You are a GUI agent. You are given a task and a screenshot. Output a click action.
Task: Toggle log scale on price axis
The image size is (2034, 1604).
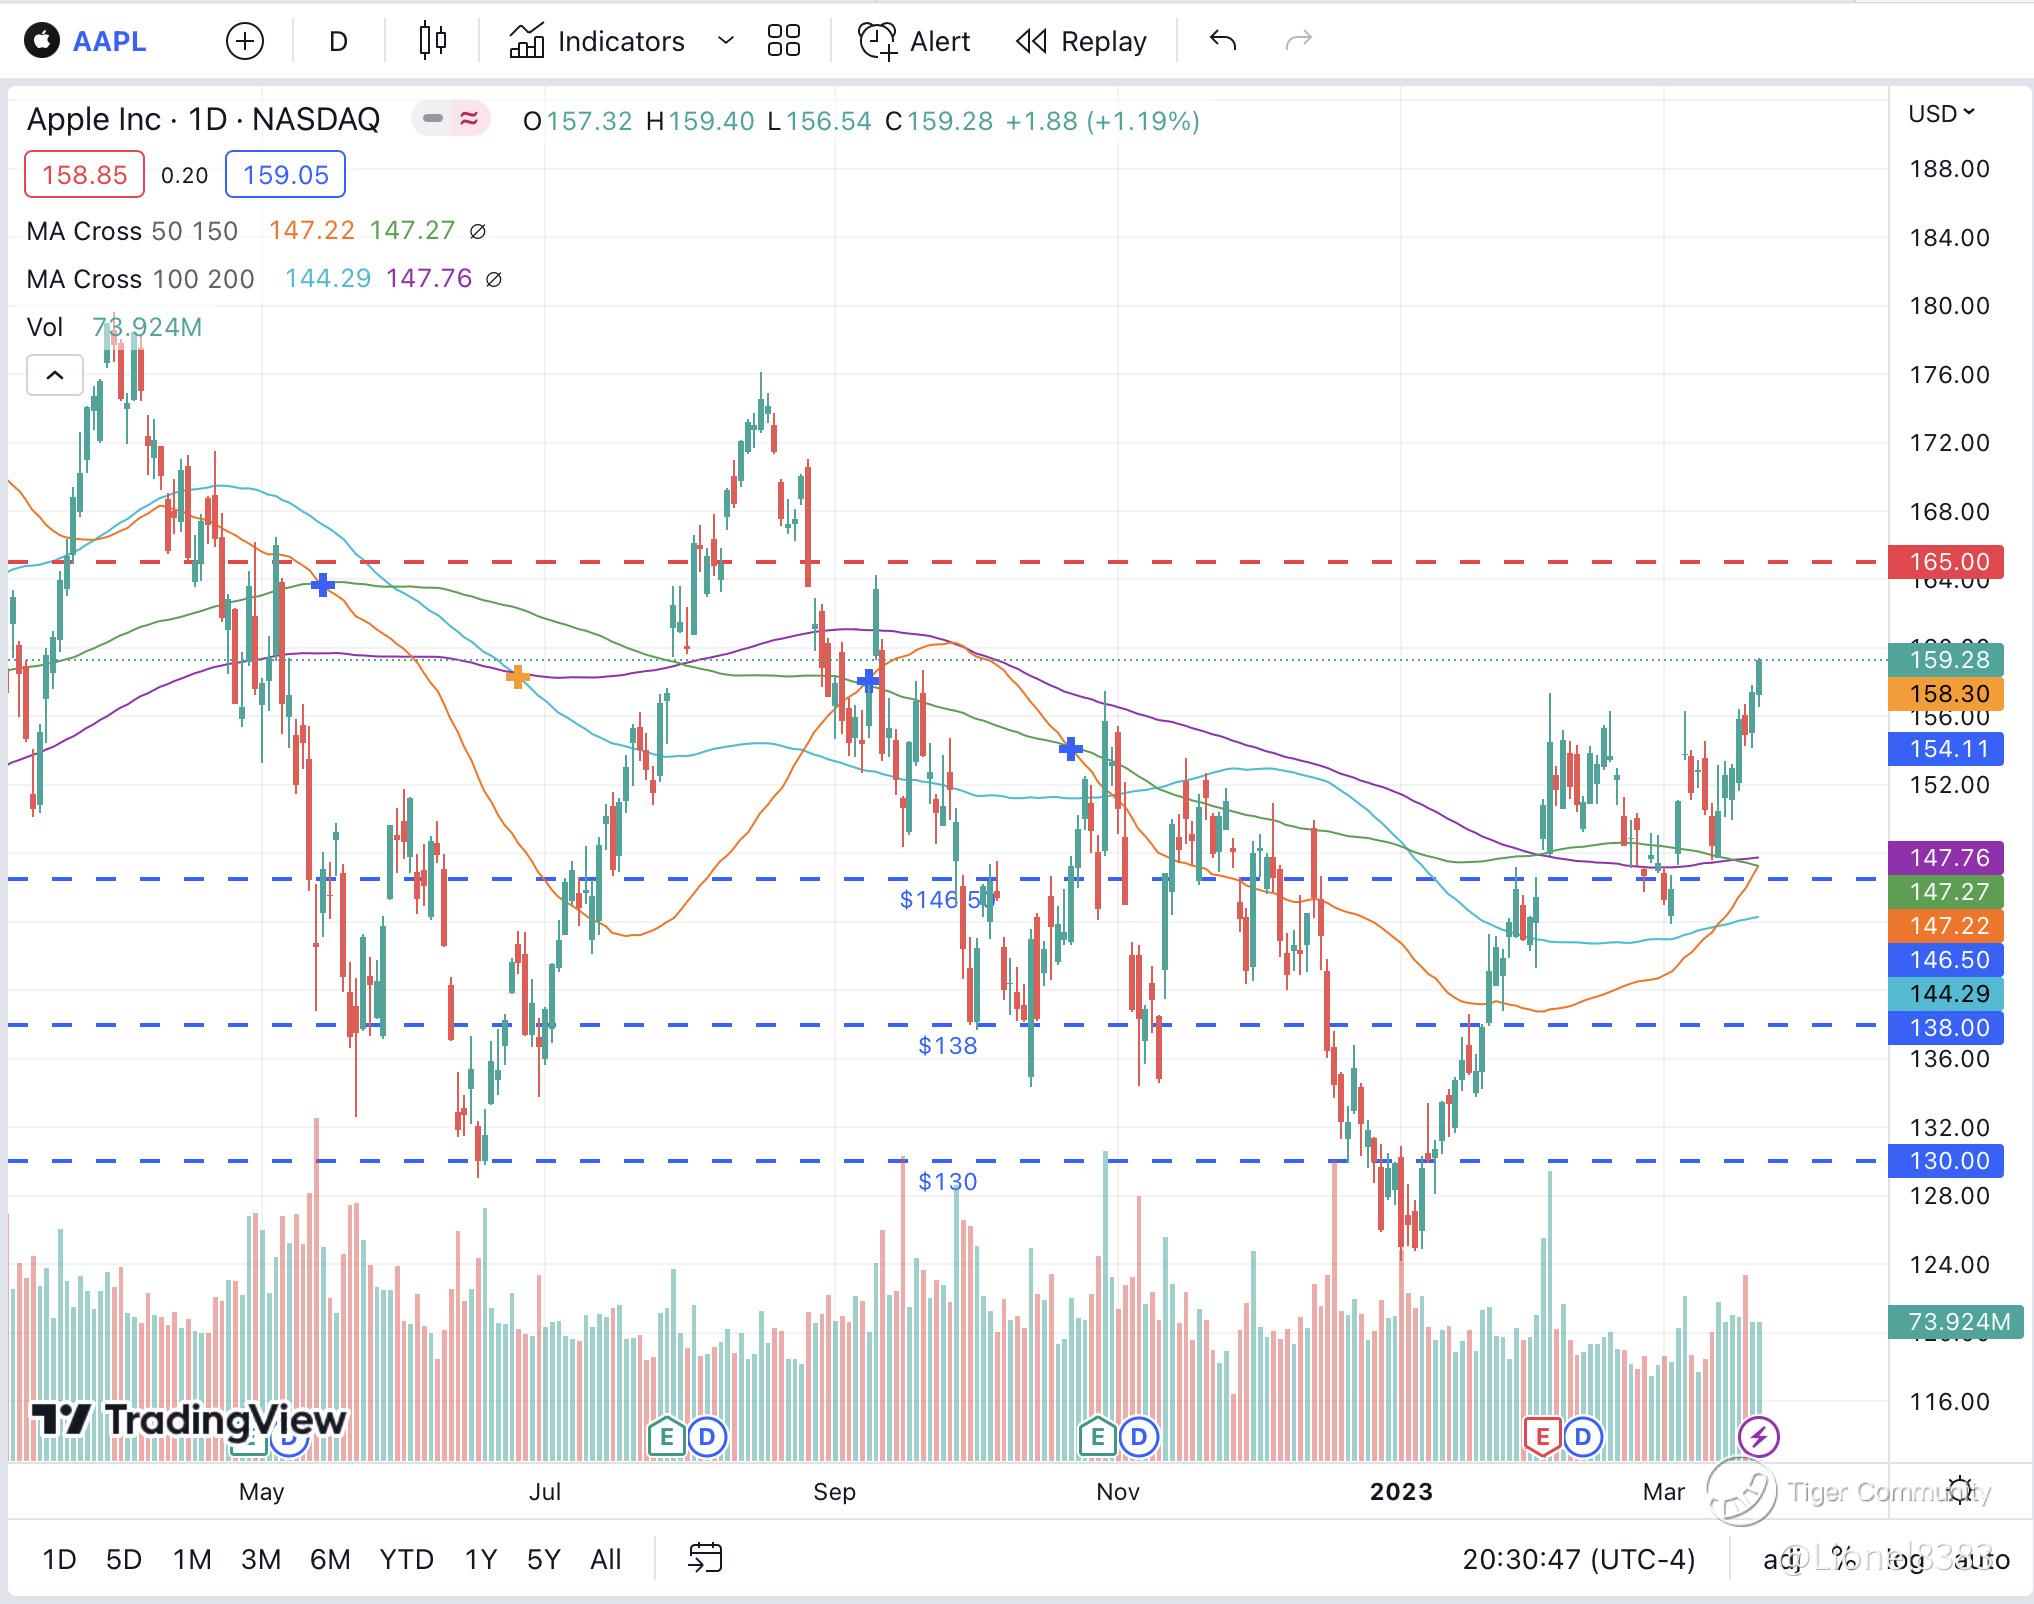click(x=1905, y=1559)
